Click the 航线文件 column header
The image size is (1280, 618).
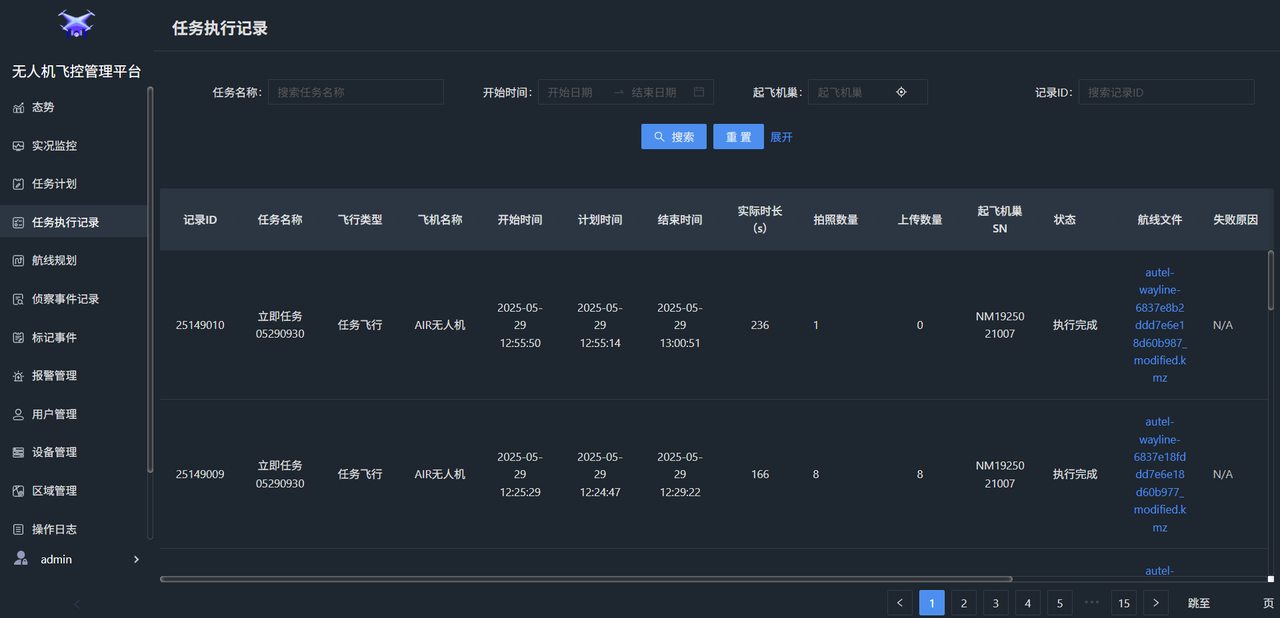point(1160,219)
